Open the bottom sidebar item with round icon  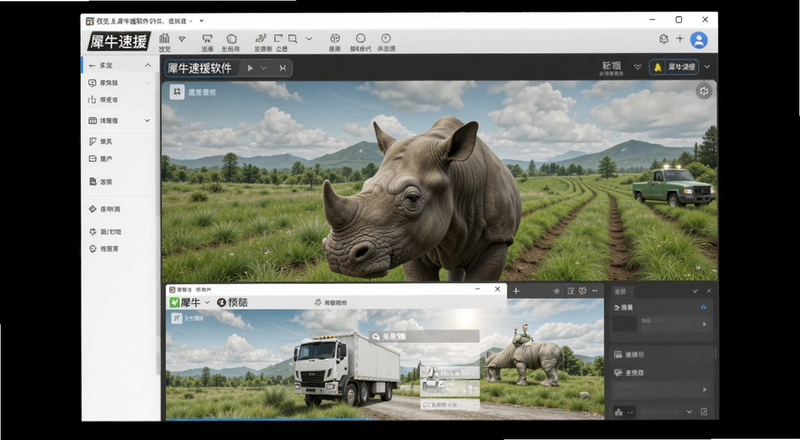click(104, 249)
